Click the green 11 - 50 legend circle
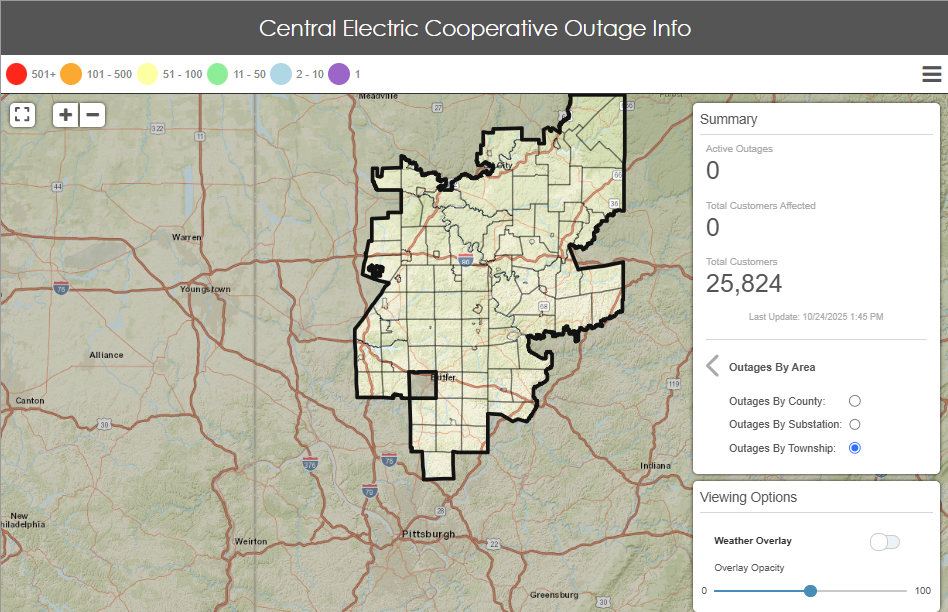 pyautogui.click(x=218, y=74)
